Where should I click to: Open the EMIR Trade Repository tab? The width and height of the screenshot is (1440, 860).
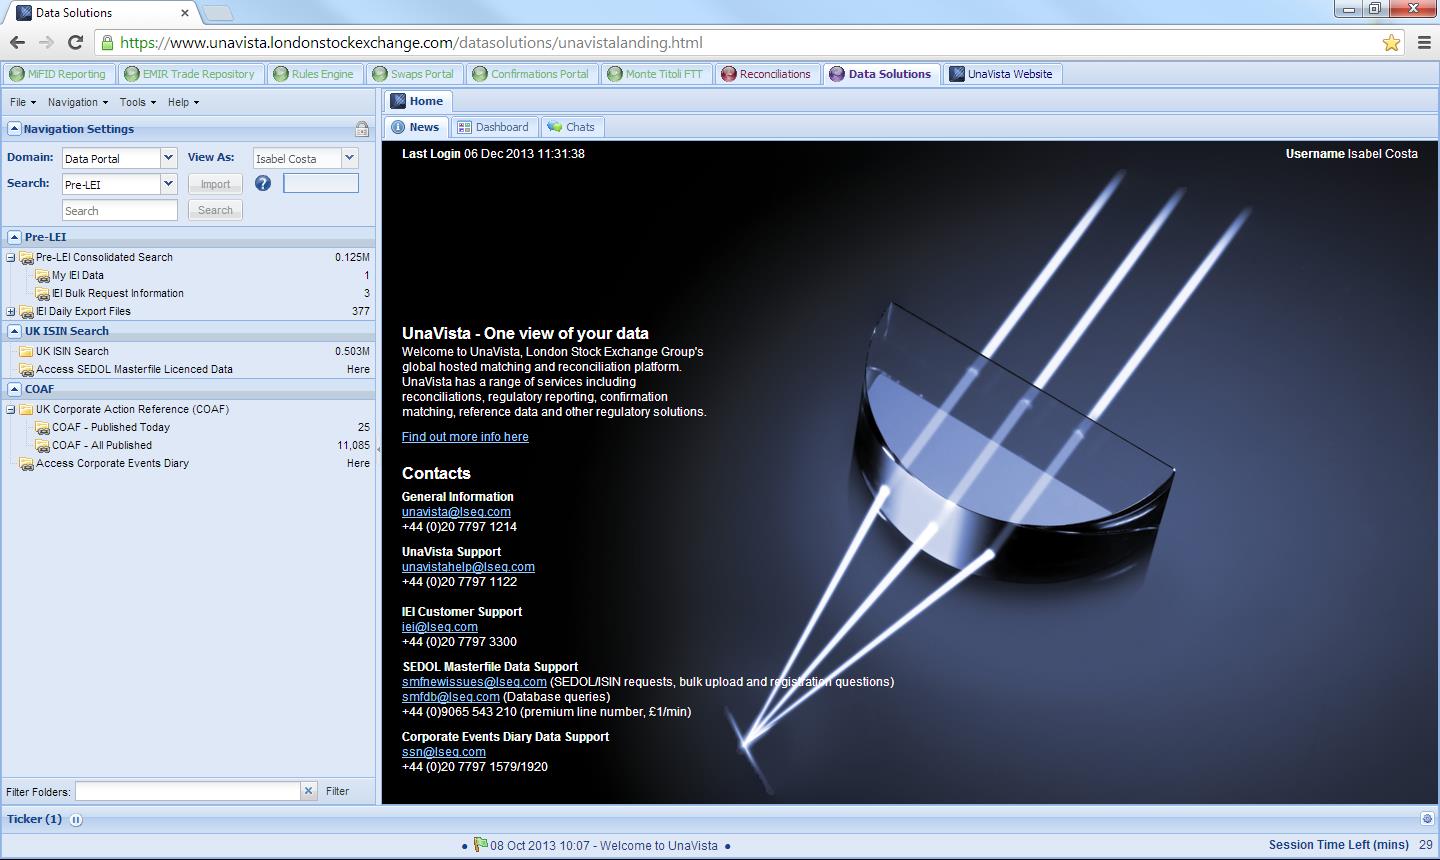pyautogui.click(x=190, y=74)
